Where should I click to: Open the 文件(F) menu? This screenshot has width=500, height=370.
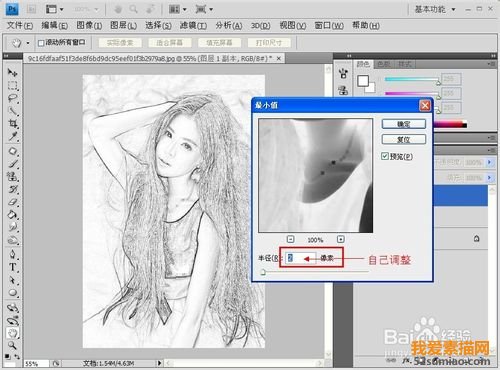point(20,25)
